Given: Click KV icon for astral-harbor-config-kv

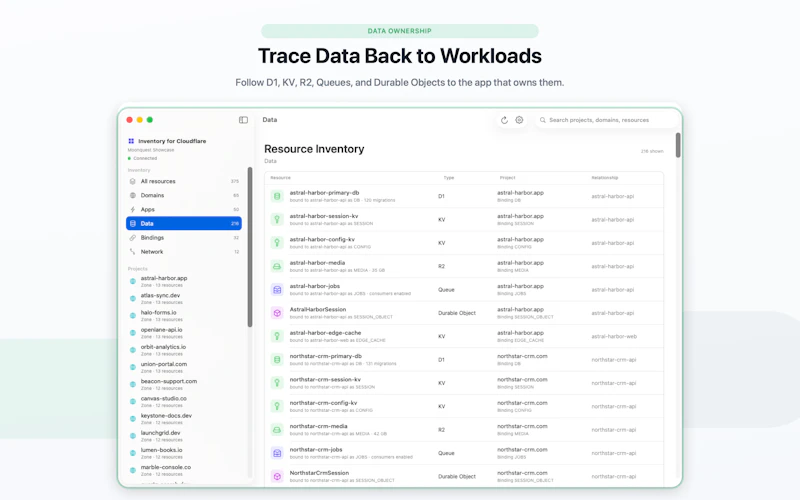Looking at the screenshot, I should click(277, 243).
